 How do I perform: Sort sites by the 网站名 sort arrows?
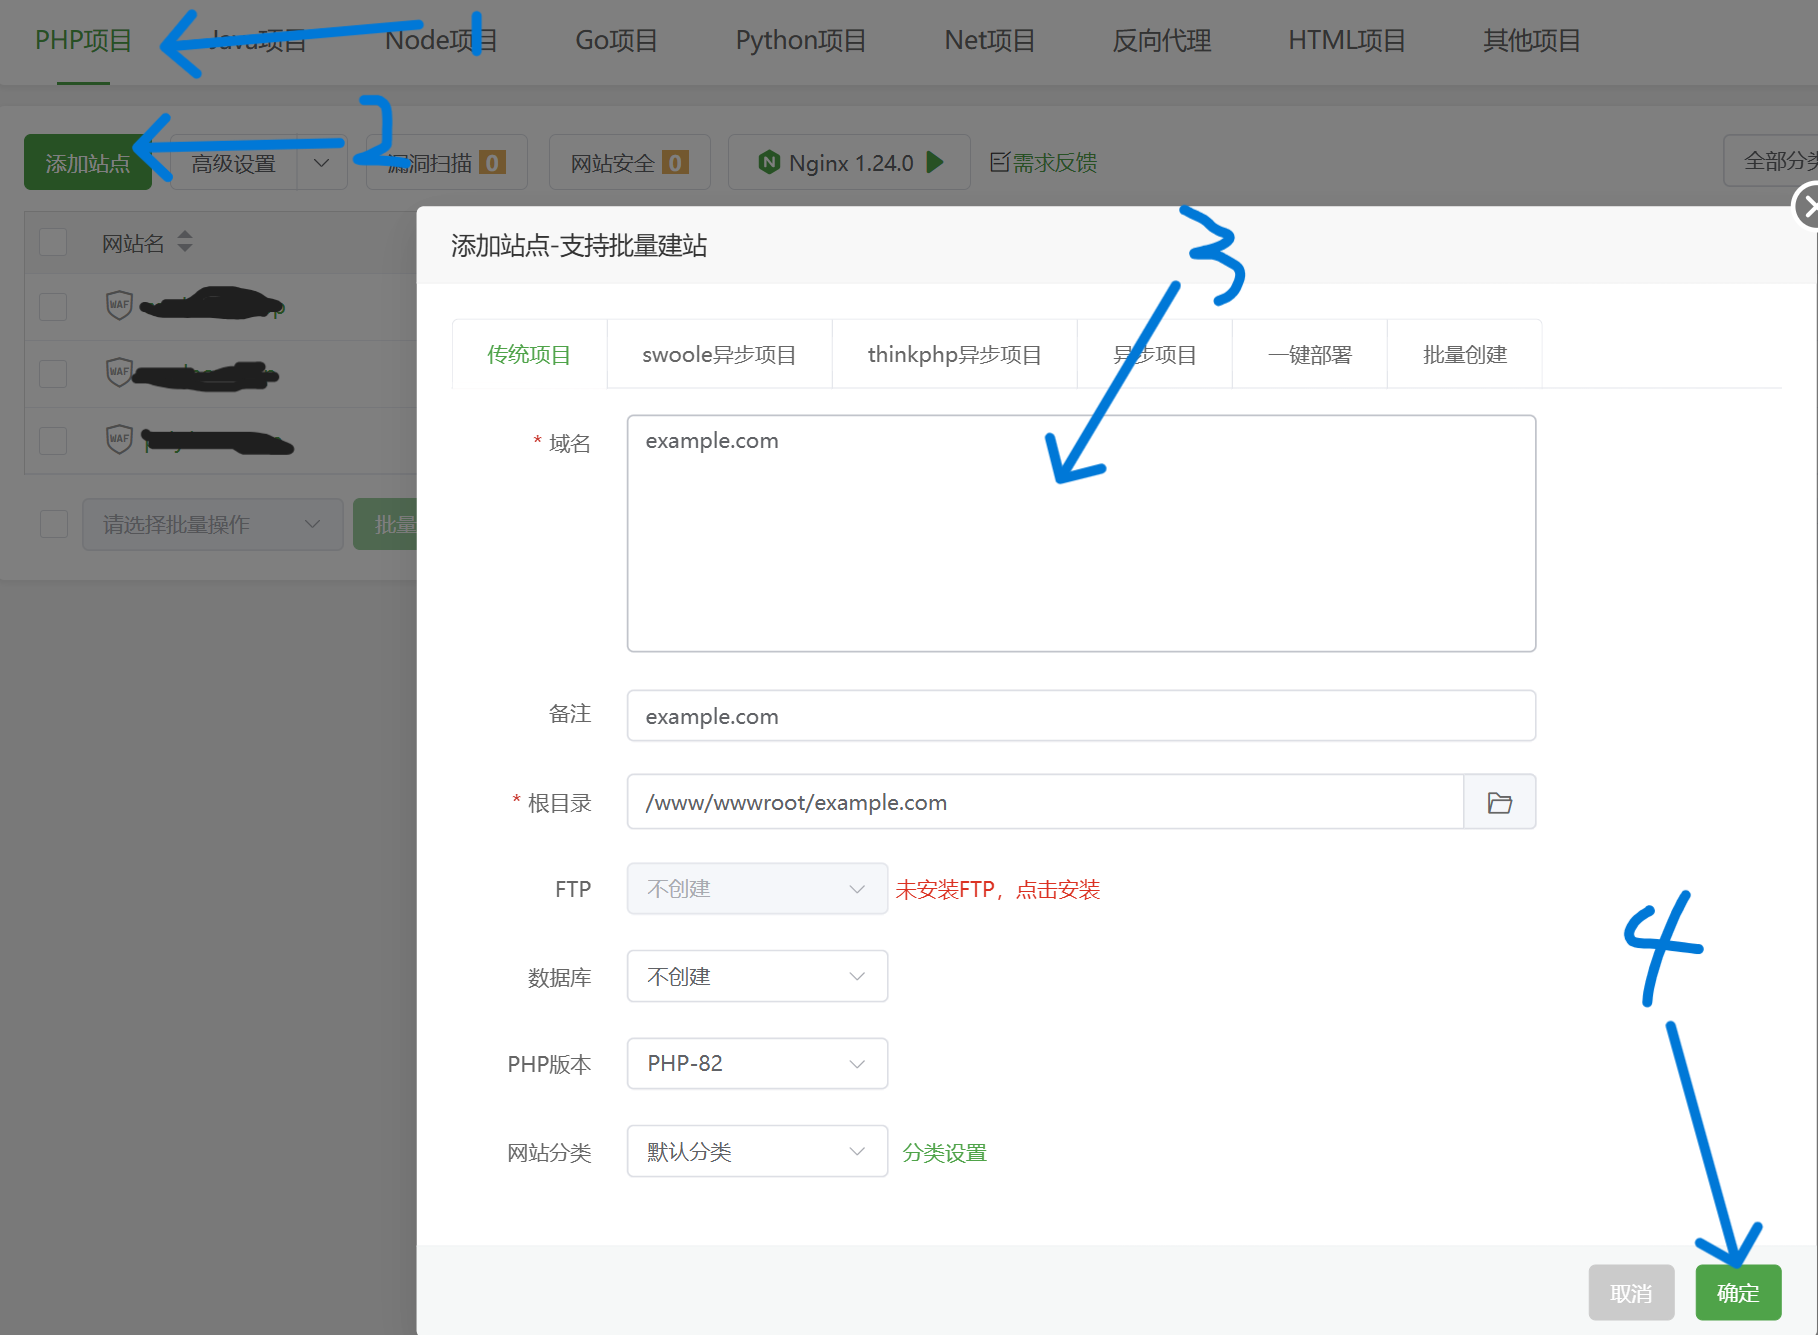click(x=184, y=242)
